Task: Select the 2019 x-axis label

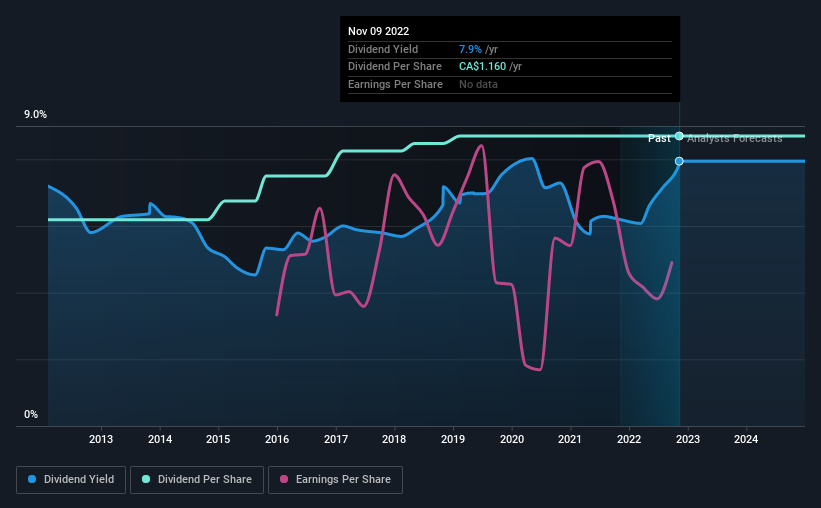Action: click(x=453, y=439)
